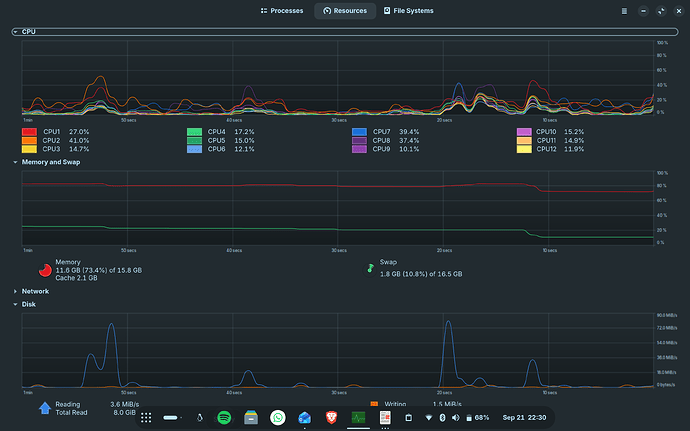Select the CPU12 yellow color swatch
Viewport: 690px width, 431px height.
524,149
